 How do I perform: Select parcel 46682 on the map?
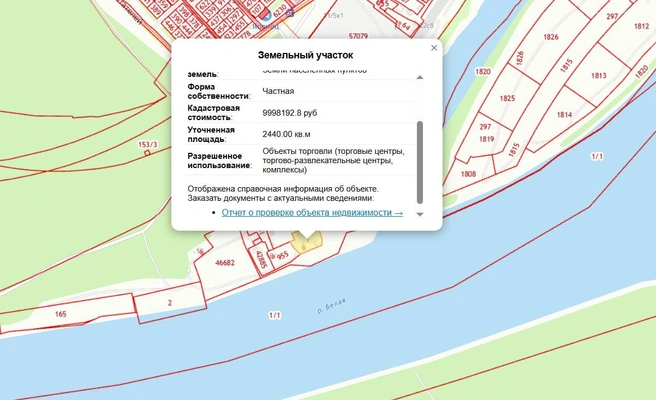point(225,263)
